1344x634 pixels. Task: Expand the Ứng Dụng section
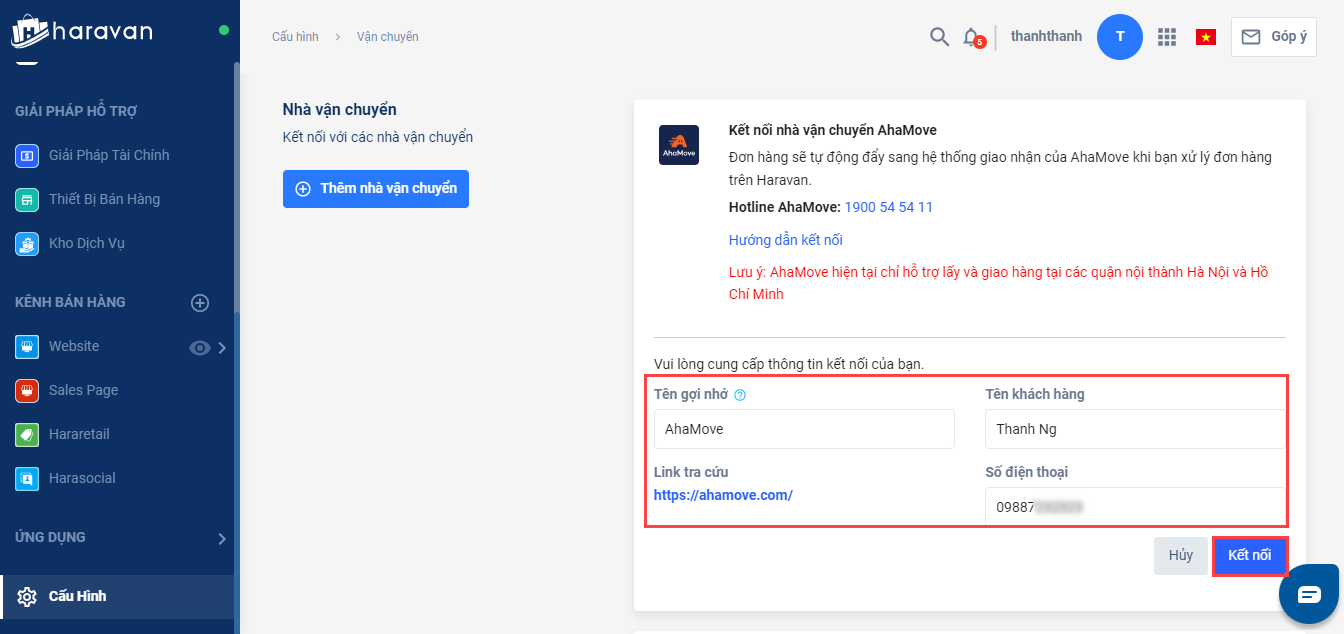(221, 538)
